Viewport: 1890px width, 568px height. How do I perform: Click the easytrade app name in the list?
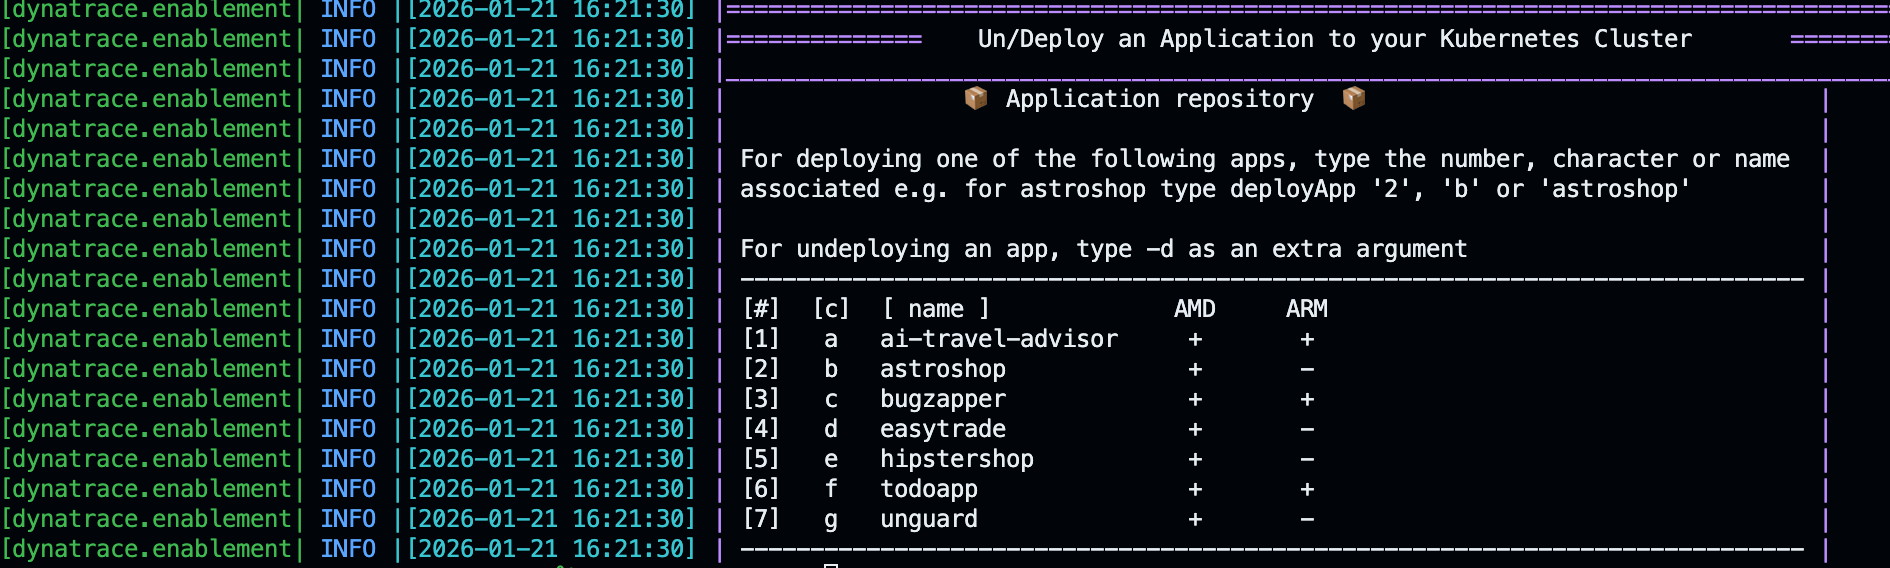pyautogui.click(x=942, y=429)
